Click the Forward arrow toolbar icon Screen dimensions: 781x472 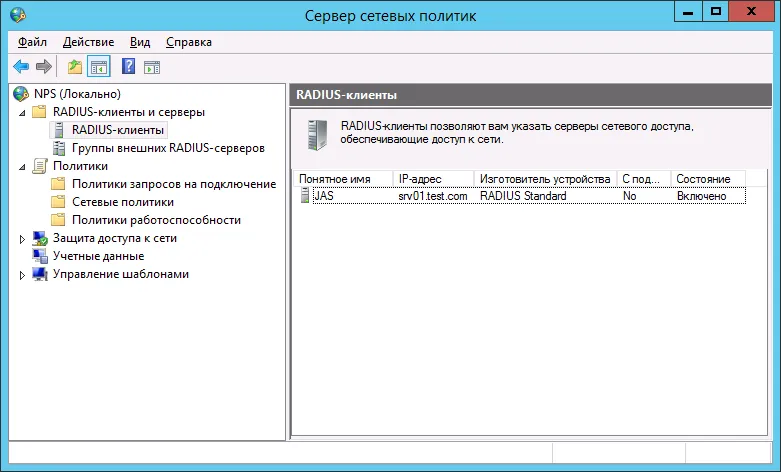pos(44,66)
